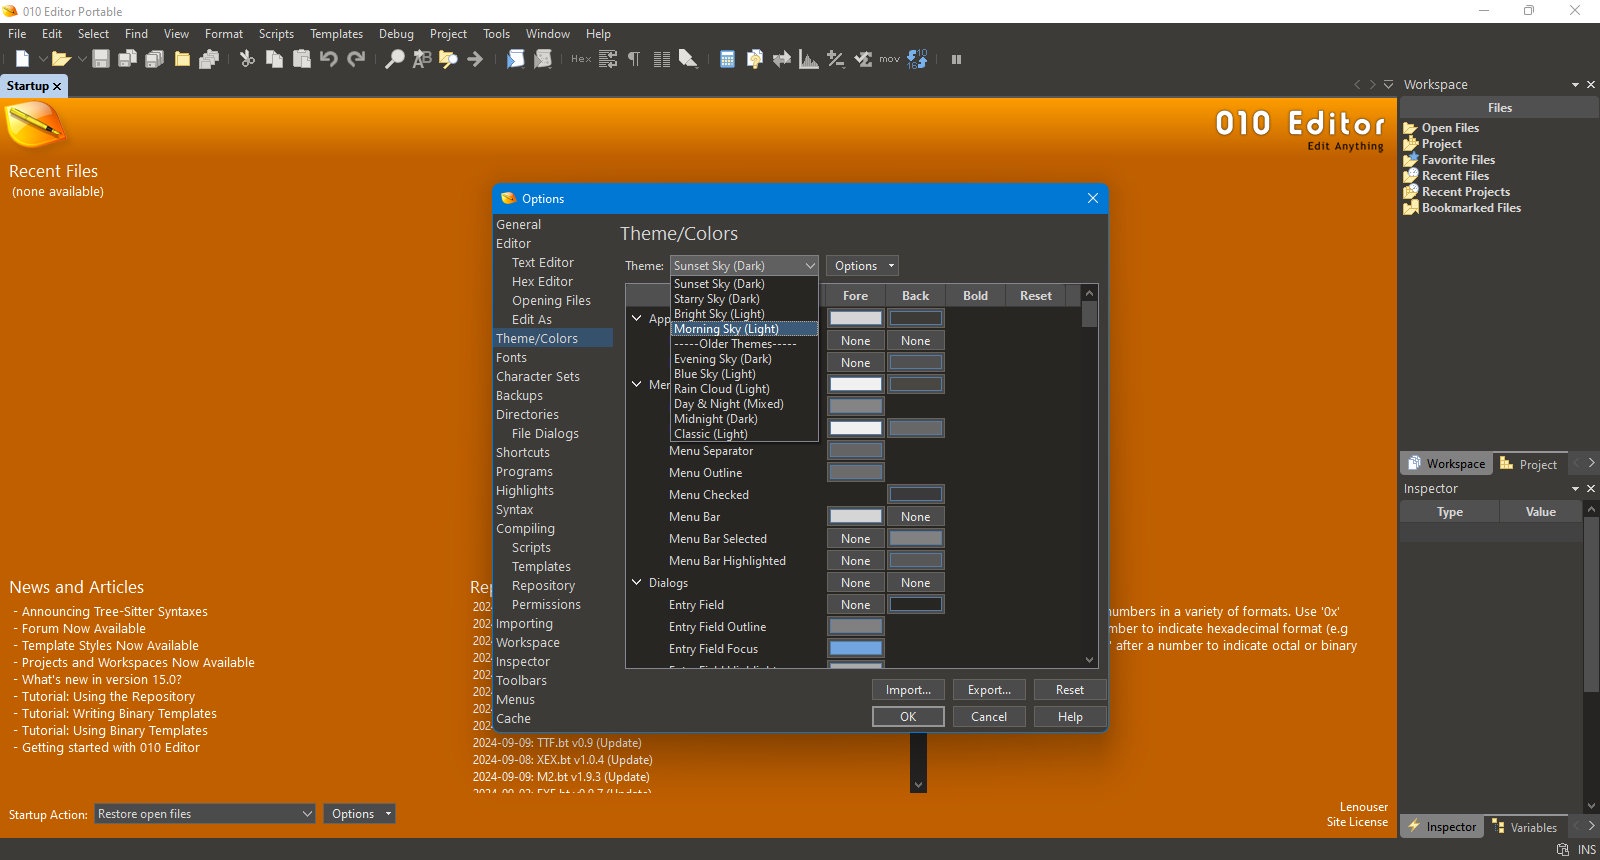This screenshot has width=1600, height=860.
Task: Open the Startup Action combo box
Action: coord(205,814)
